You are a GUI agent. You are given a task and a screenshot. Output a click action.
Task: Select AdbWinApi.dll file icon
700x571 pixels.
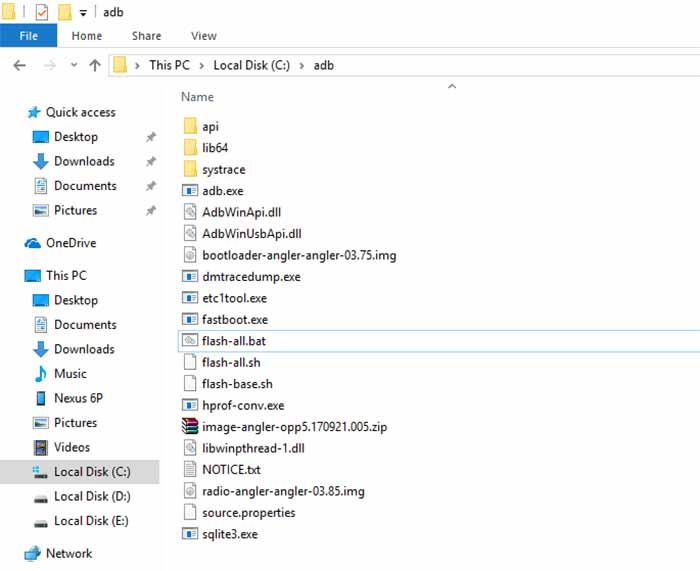190,212
